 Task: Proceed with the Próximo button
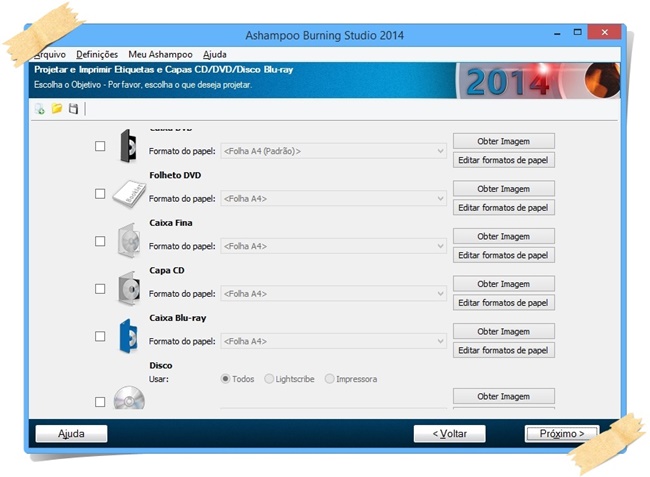[x=562, y=434]
